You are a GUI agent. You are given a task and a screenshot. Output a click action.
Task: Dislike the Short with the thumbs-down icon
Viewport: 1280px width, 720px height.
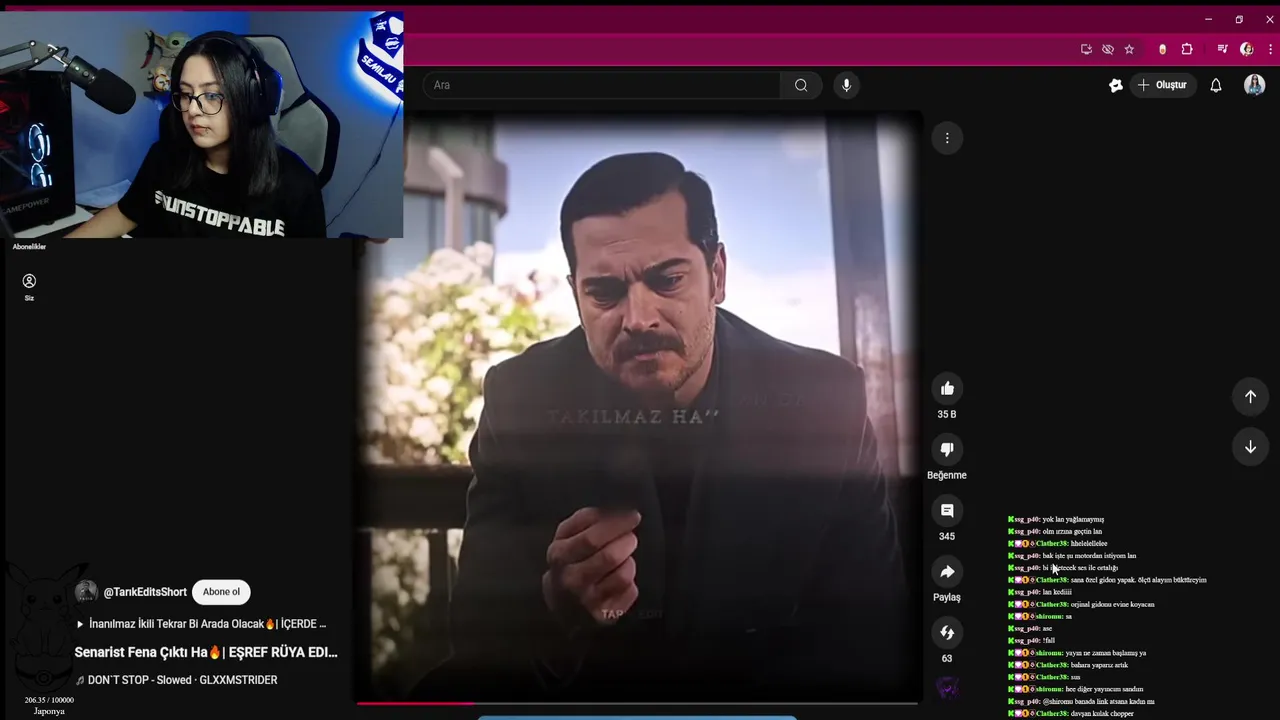pyautogui.click(x=947, y=449)
